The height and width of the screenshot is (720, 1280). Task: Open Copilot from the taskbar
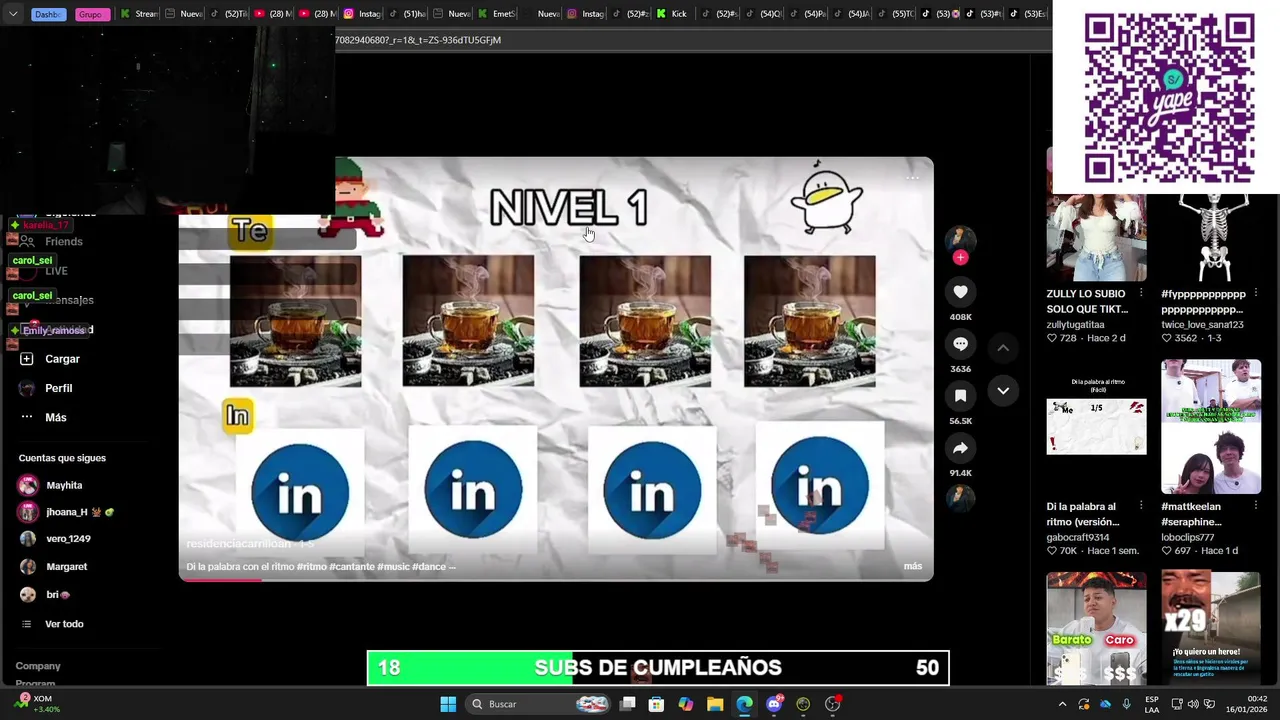(685, 704)
